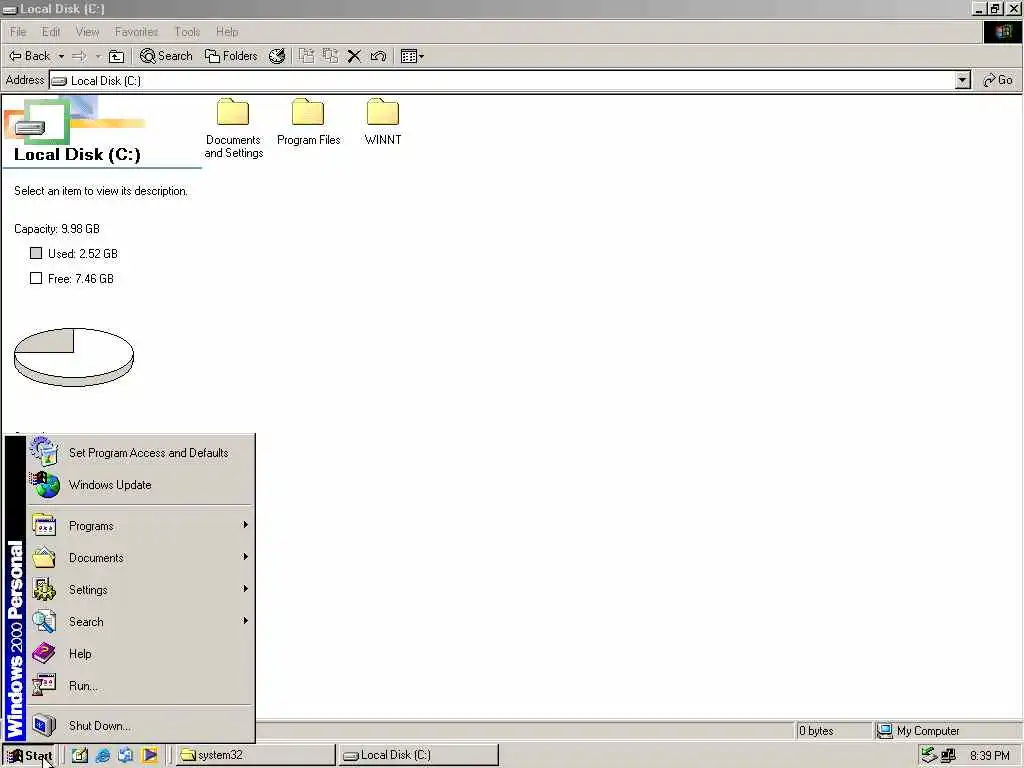This screenshot has height=768, width=1024.
Task: Open the Favorites menu
Action: [x=136, y=32]
